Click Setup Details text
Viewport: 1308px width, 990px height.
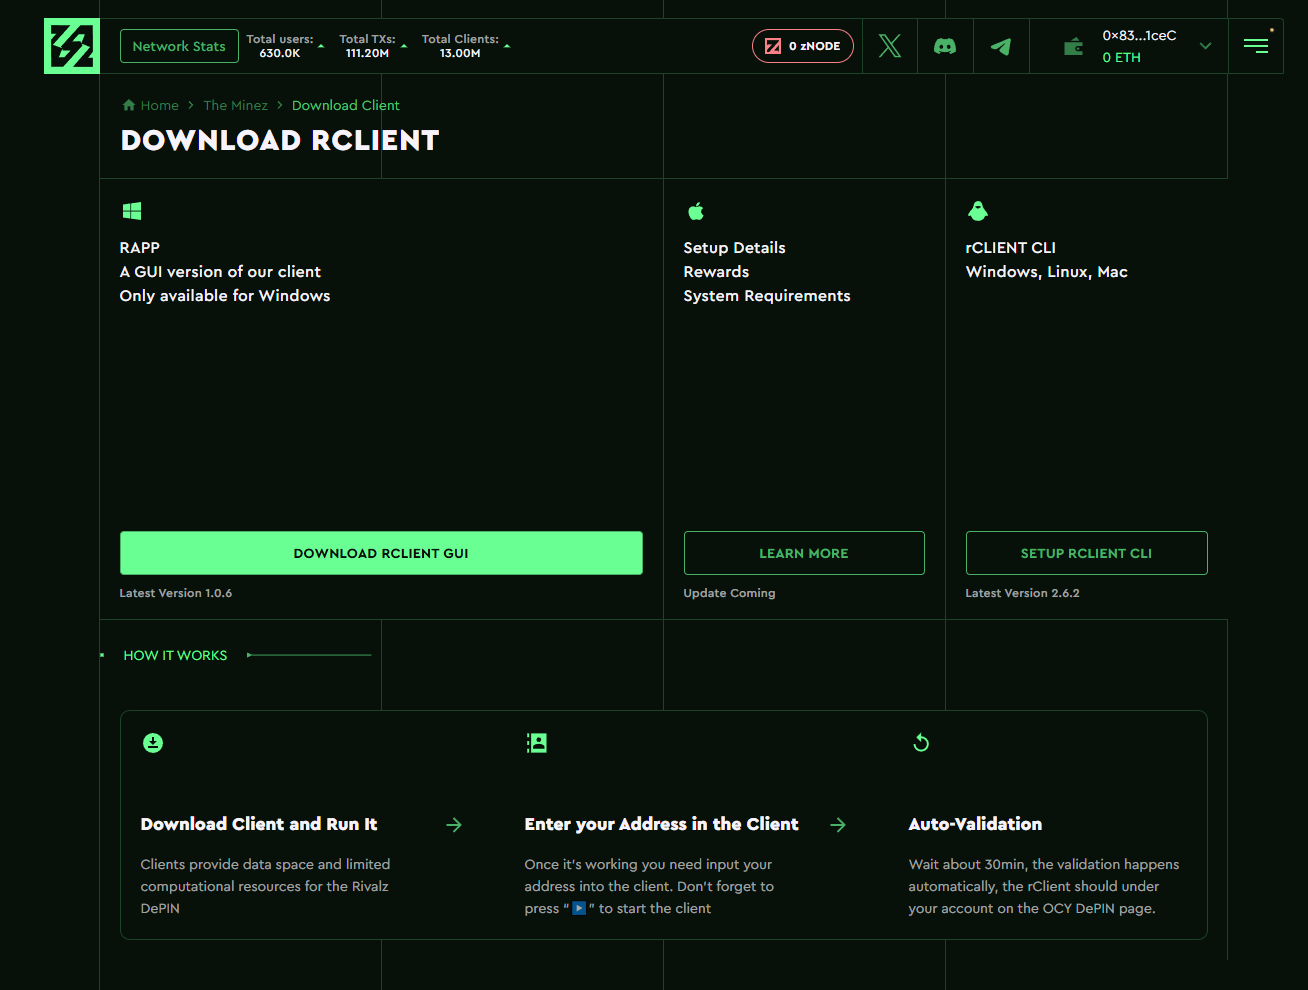point(734,248)
